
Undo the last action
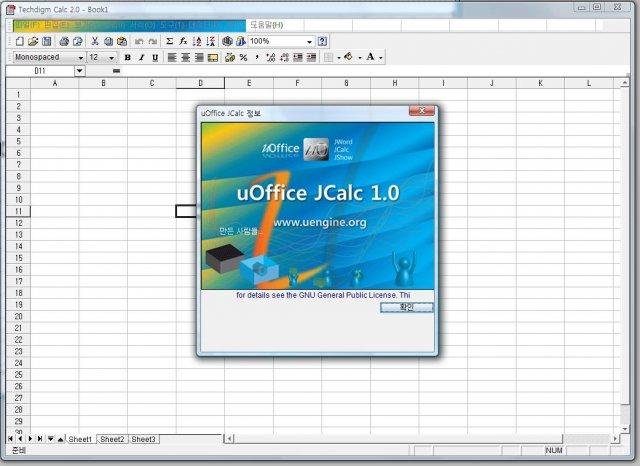[x=139, y=41]
